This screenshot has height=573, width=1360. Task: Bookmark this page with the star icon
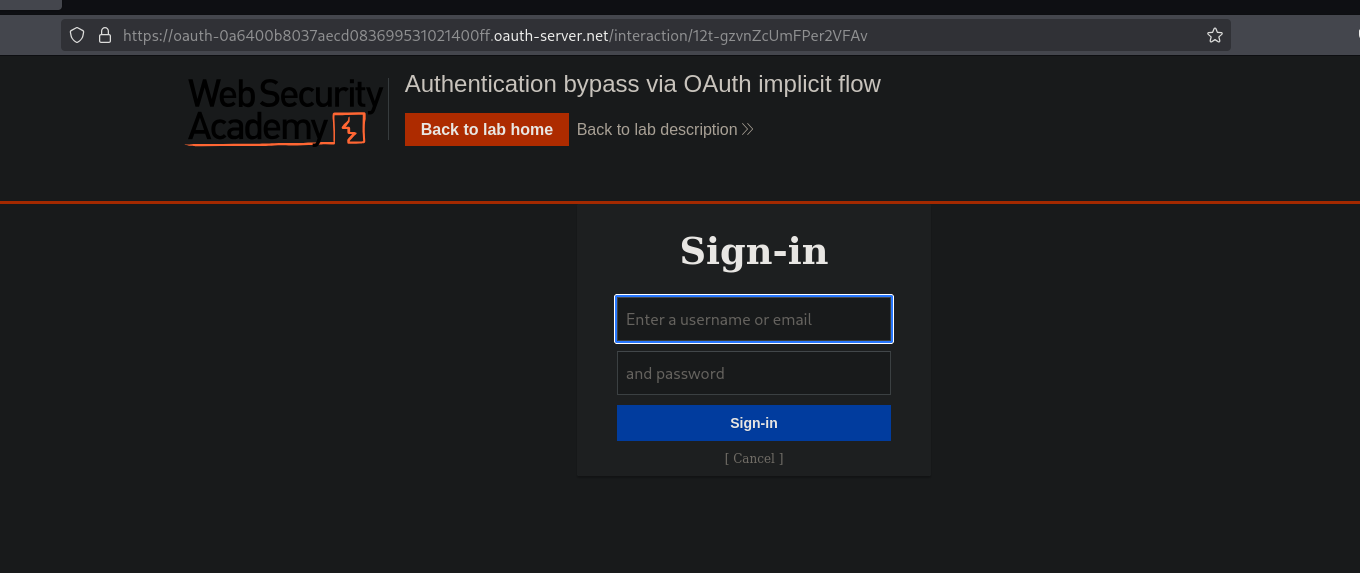coord(1214,35)
